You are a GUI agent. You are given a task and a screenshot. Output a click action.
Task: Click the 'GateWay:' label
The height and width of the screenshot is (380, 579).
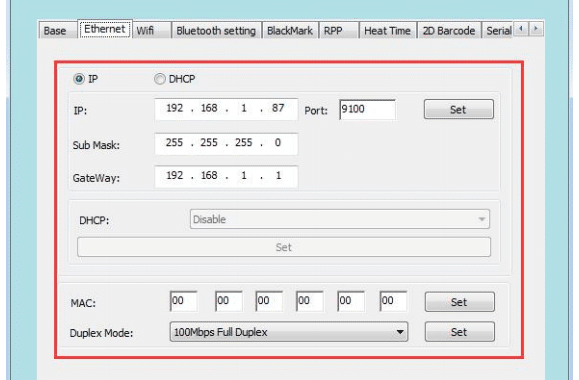(x=96, y=178)
